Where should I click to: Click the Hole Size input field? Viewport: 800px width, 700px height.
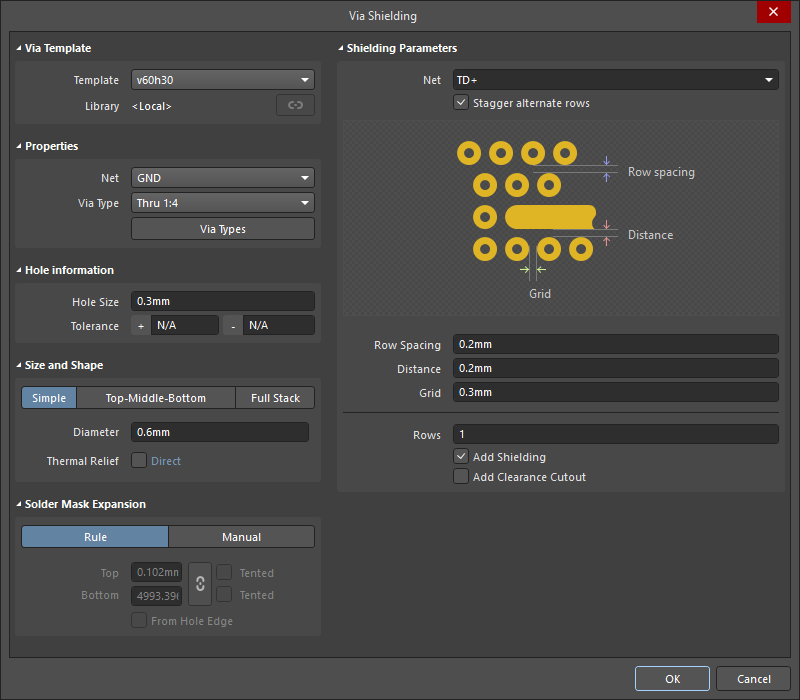pos(223,302)
